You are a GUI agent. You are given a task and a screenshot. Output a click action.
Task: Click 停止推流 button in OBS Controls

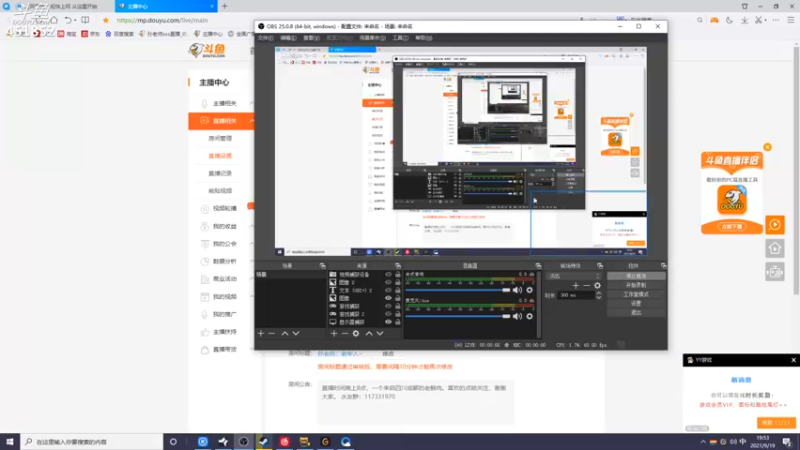click(636, 276)
